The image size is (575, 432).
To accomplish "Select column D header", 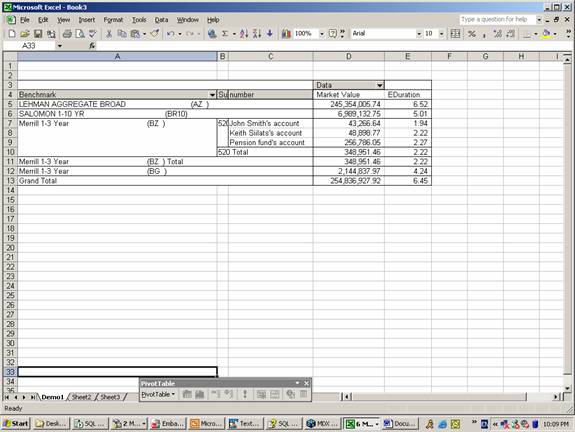I will tap(348, 56).
